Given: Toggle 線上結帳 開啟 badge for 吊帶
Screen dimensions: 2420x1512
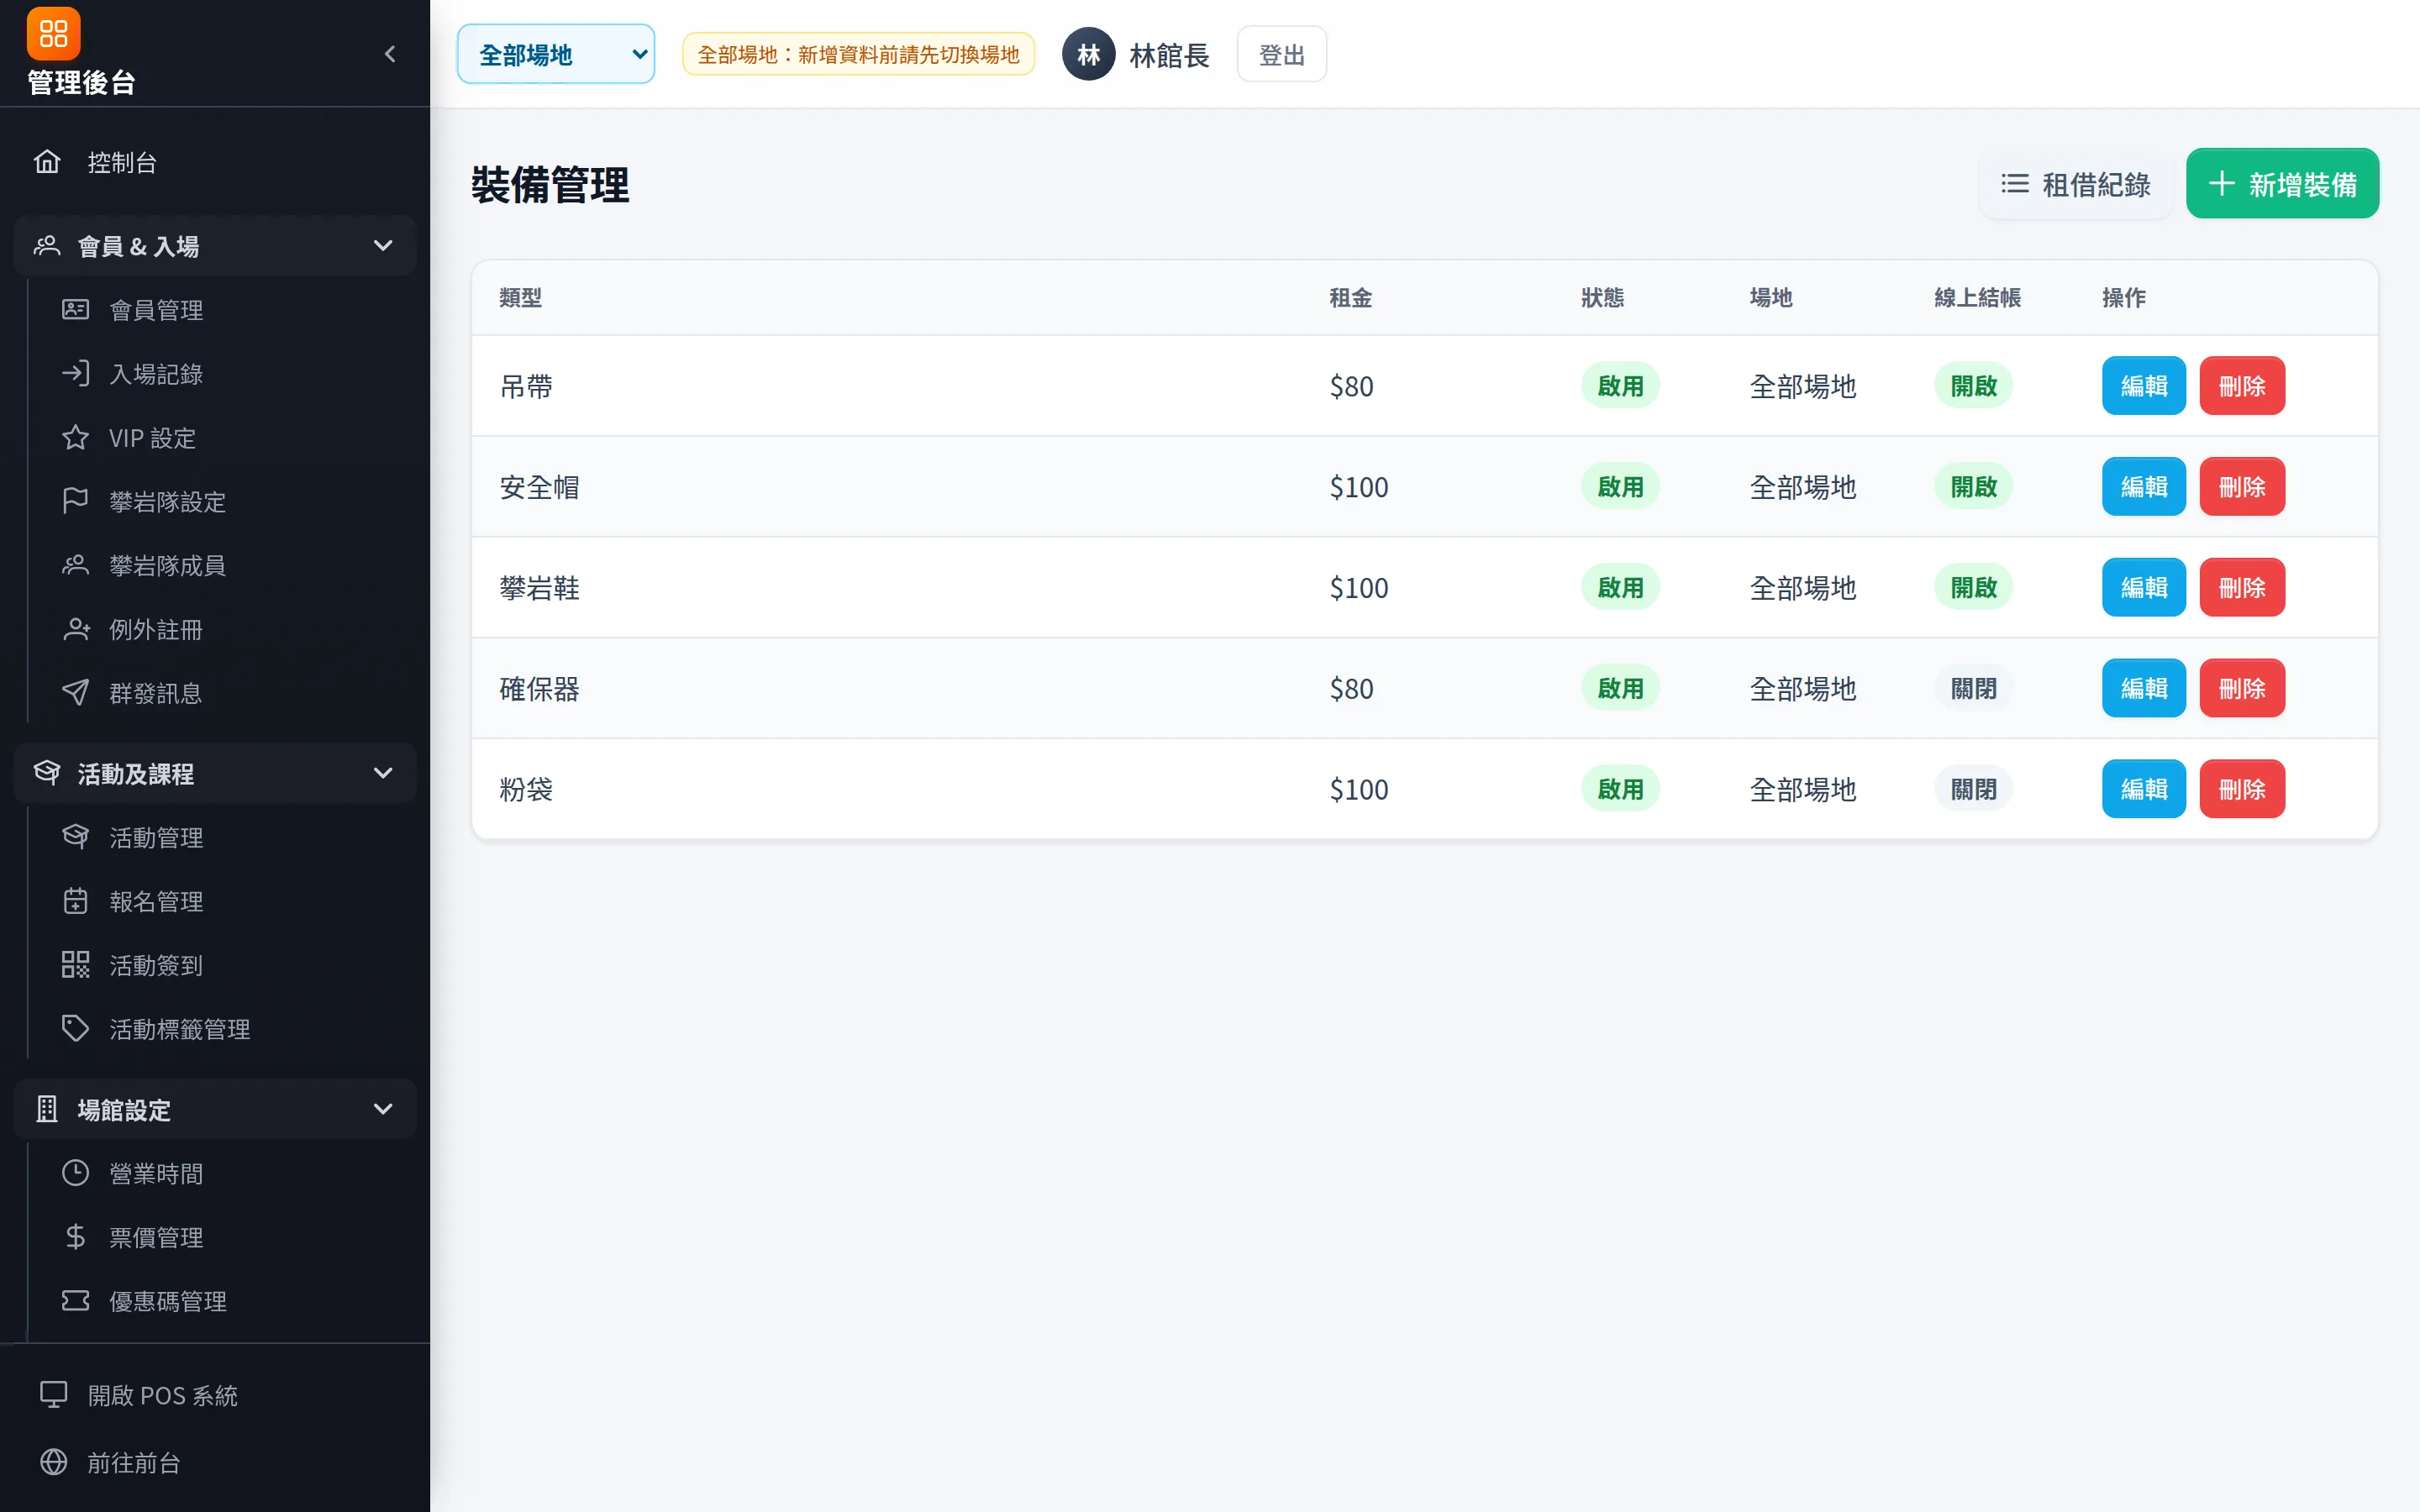Looking at the screenshot, I should (1973, 386).
